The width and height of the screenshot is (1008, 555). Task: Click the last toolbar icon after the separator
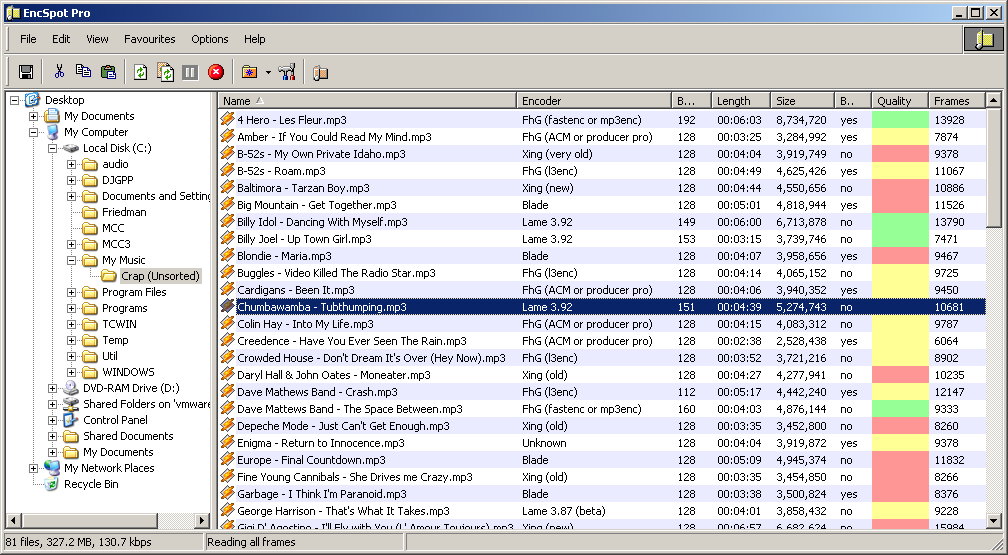tap(320, 73)
